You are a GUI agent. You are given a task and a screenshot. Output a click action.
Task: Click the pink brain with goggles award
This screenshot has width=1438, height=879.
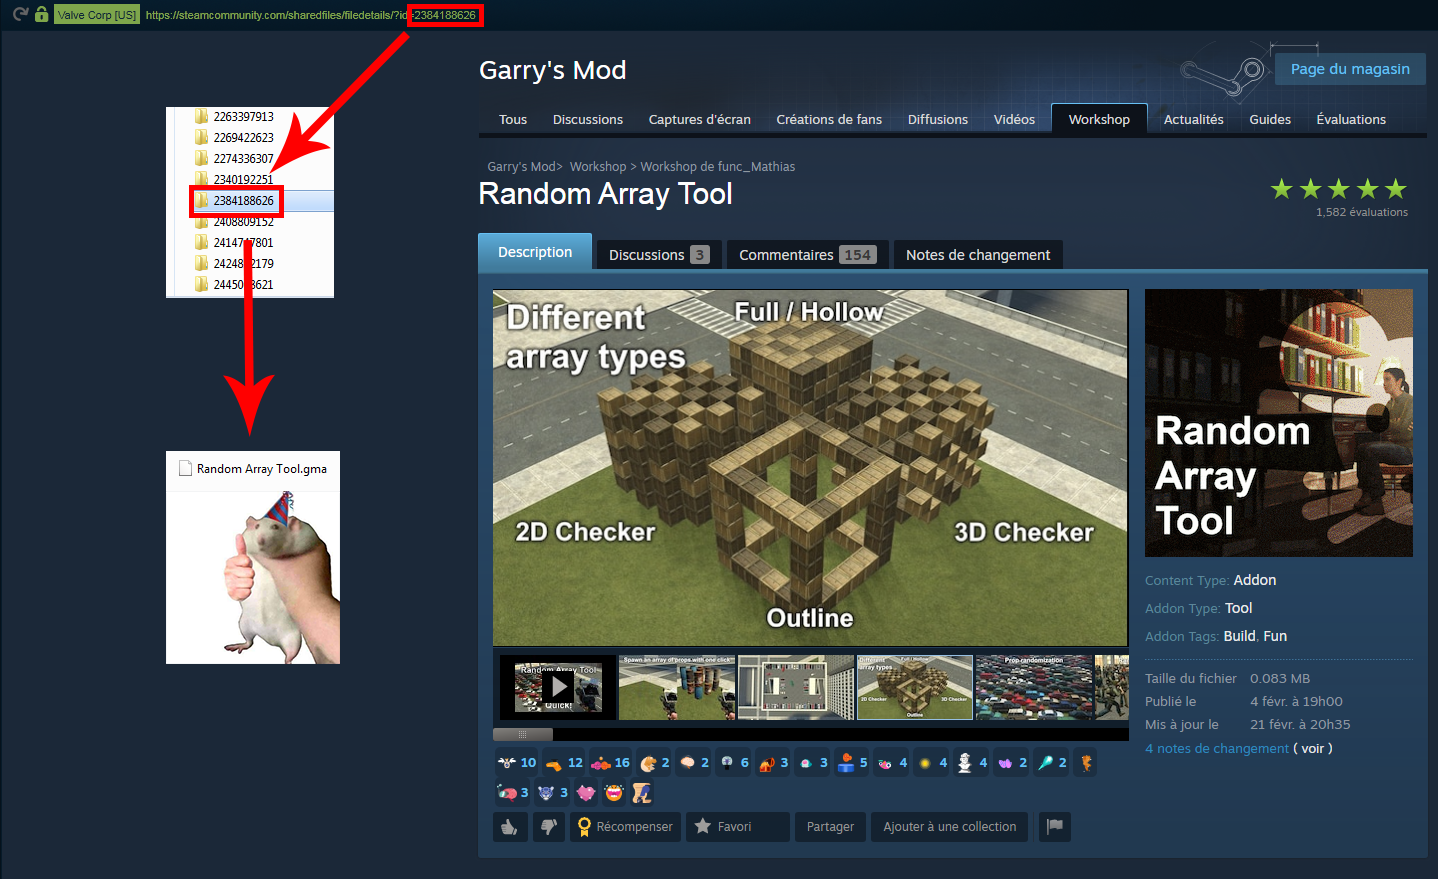(x=513, y=793)
